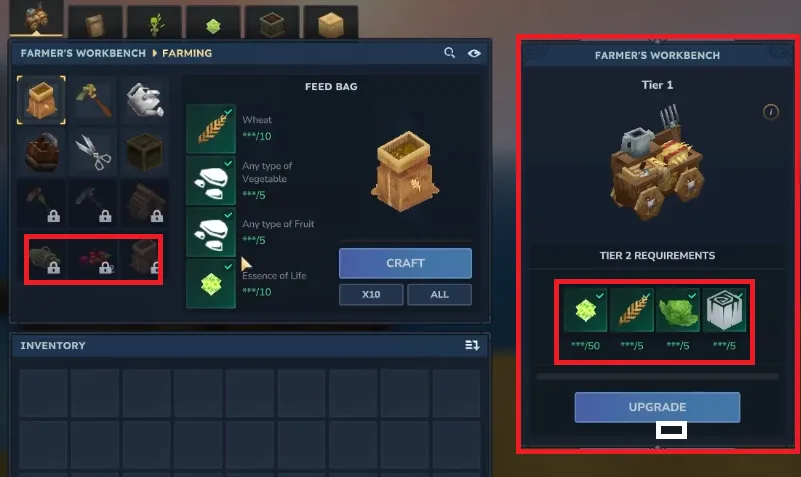Select the watering can recipe
The image size is (801, 477).
(145, 100)
